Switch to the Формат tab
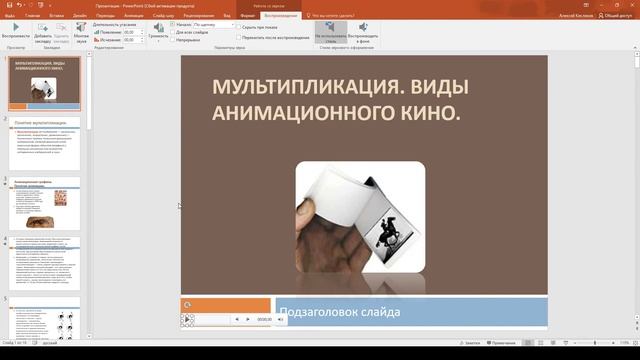Image resolution: width=640 pixels, height=360 pixels. click(x=248, y=16)
